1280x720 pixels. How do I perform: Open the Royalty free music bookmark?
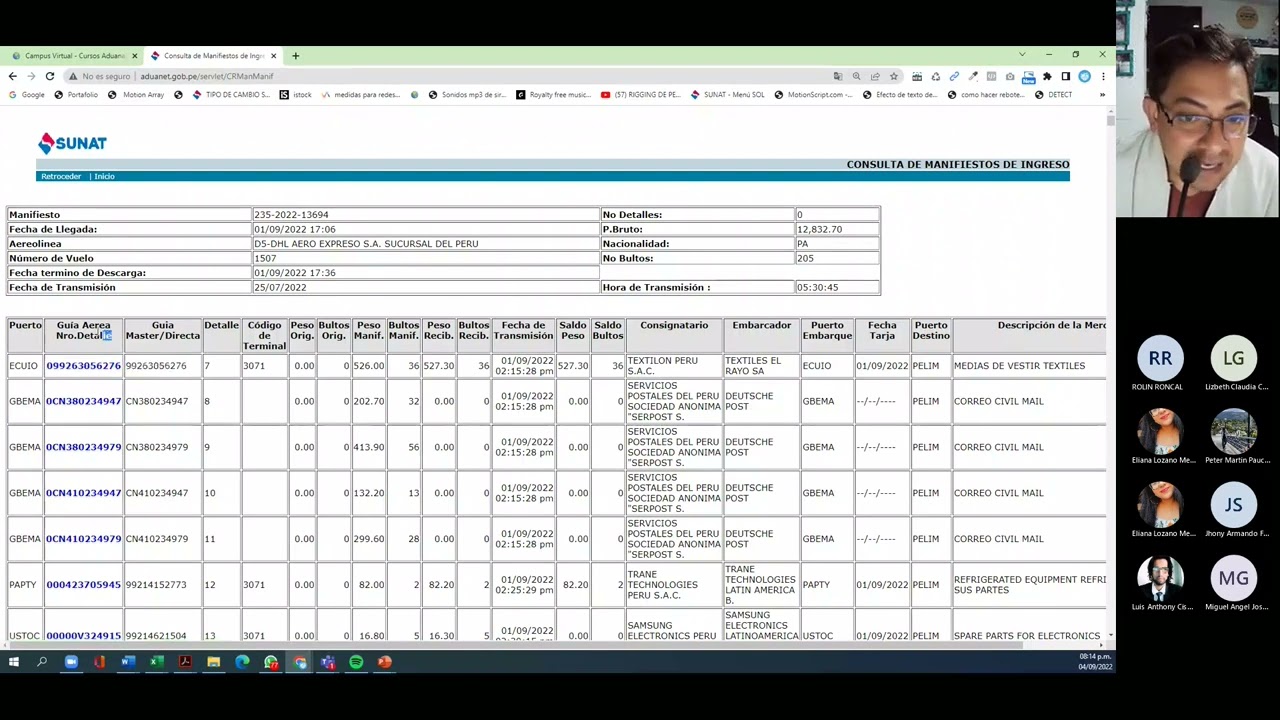553,95
